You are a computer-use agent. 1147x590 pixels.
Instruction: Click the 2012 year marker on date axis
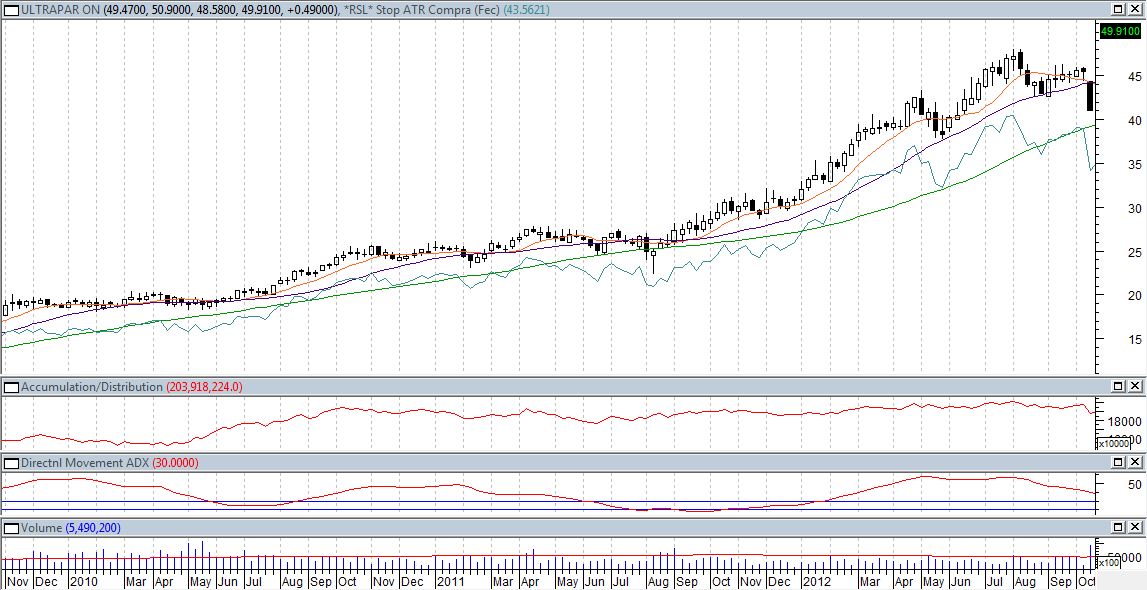(817, 581)
